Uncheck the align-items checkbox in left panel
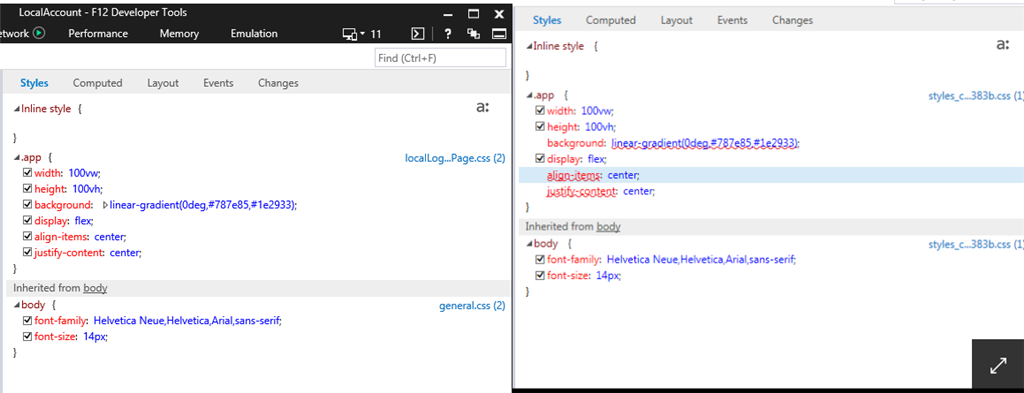The height and width of the screenshot is (393, 1024). pyautogui.click(x=27, y=236)
